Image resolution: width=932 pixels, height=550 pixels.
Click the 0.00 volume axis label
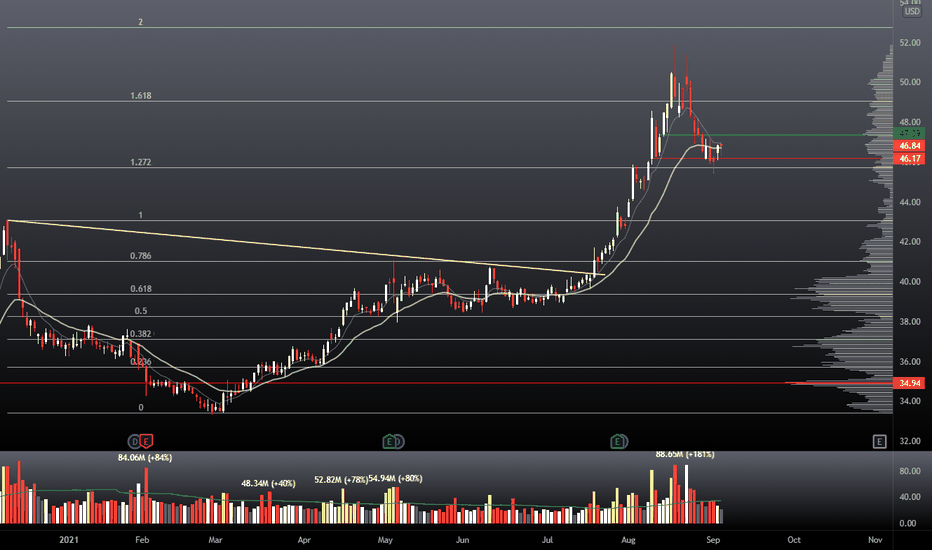click(x=908, y=523)
